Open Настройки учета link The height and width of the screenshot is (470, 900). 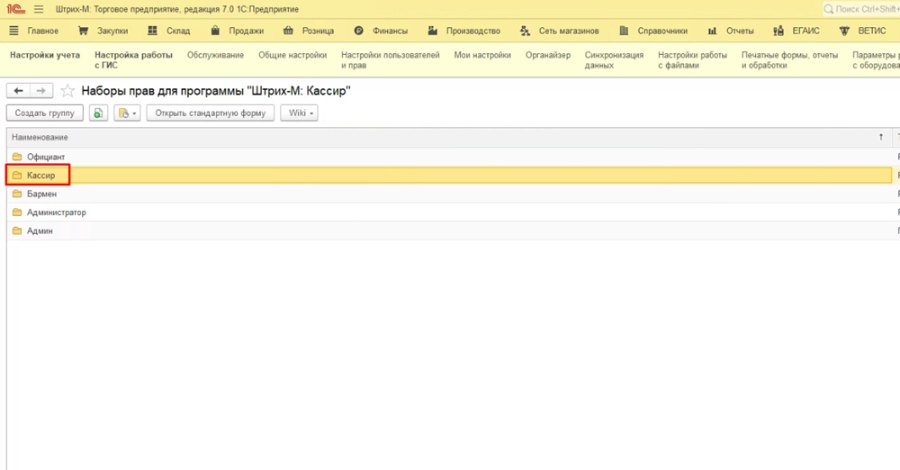[45, 55]
